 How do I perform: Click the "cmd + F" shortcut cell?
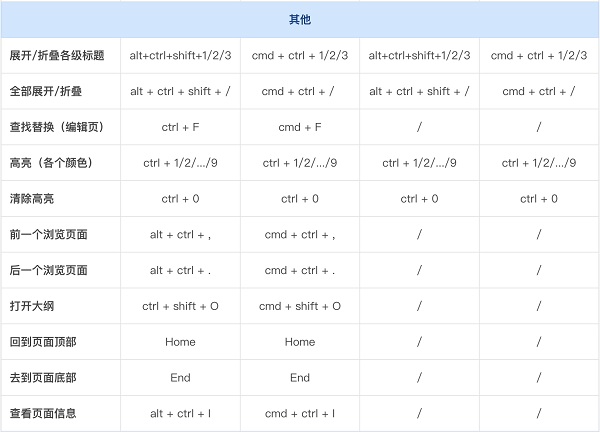coord(300,127)
